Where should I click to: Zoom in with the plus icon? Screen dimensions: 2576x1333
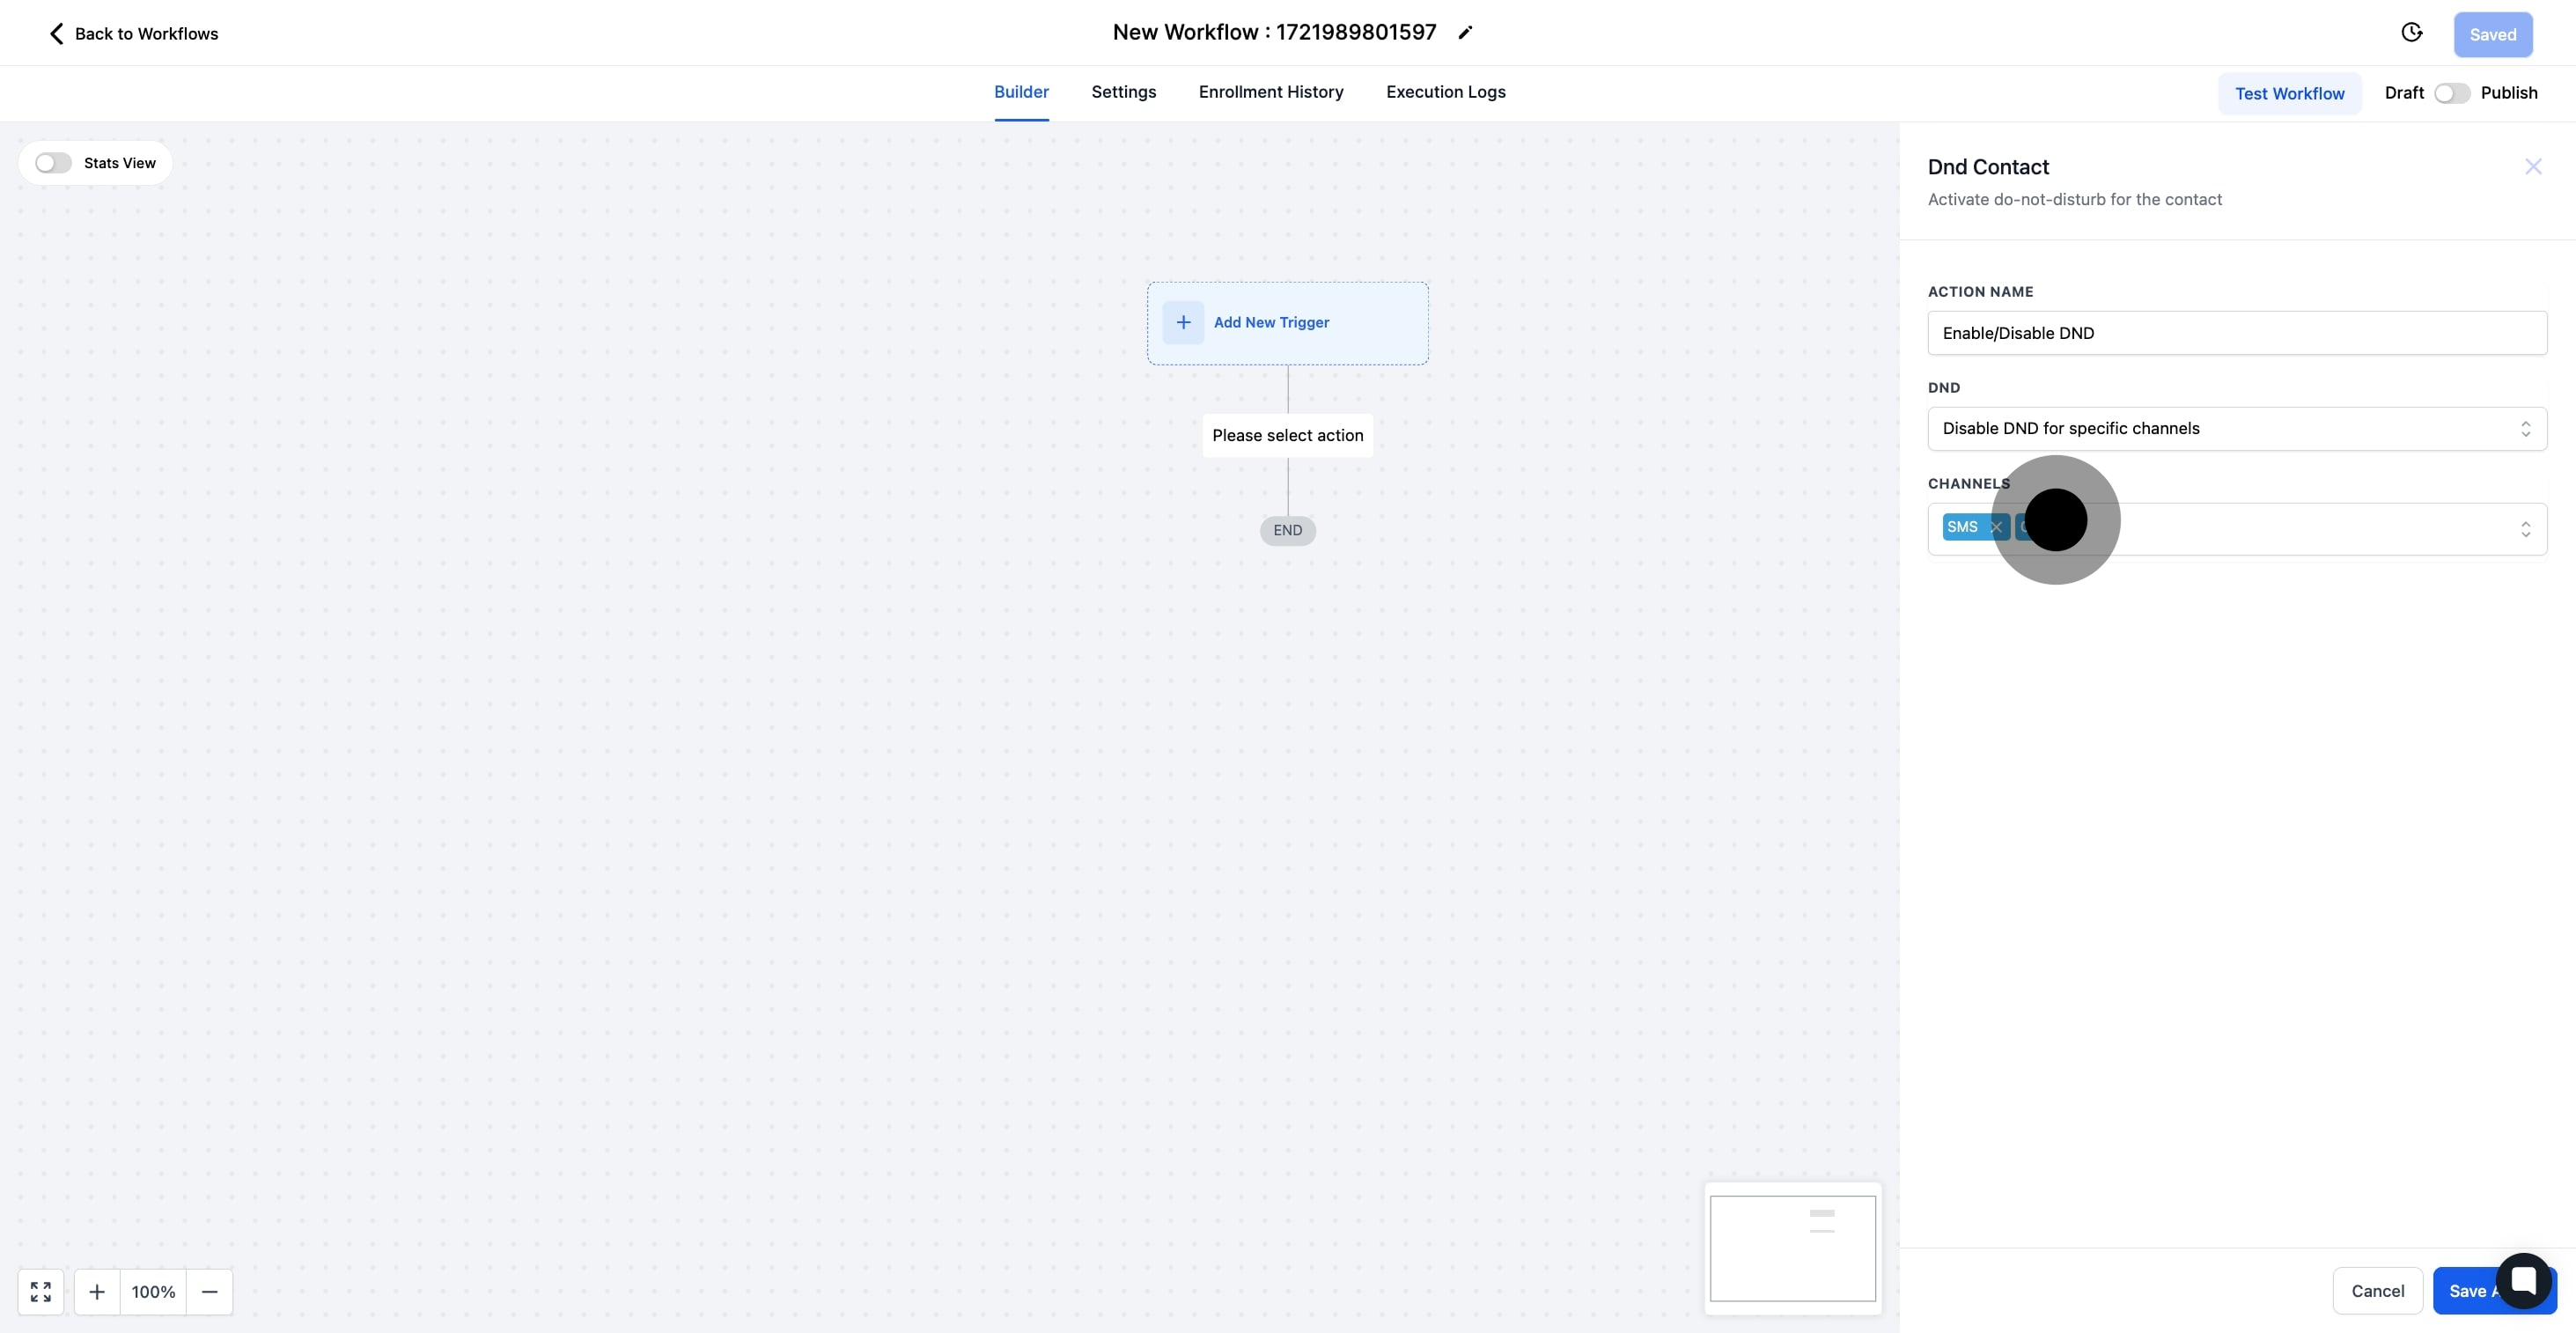tap(97, 1291)
